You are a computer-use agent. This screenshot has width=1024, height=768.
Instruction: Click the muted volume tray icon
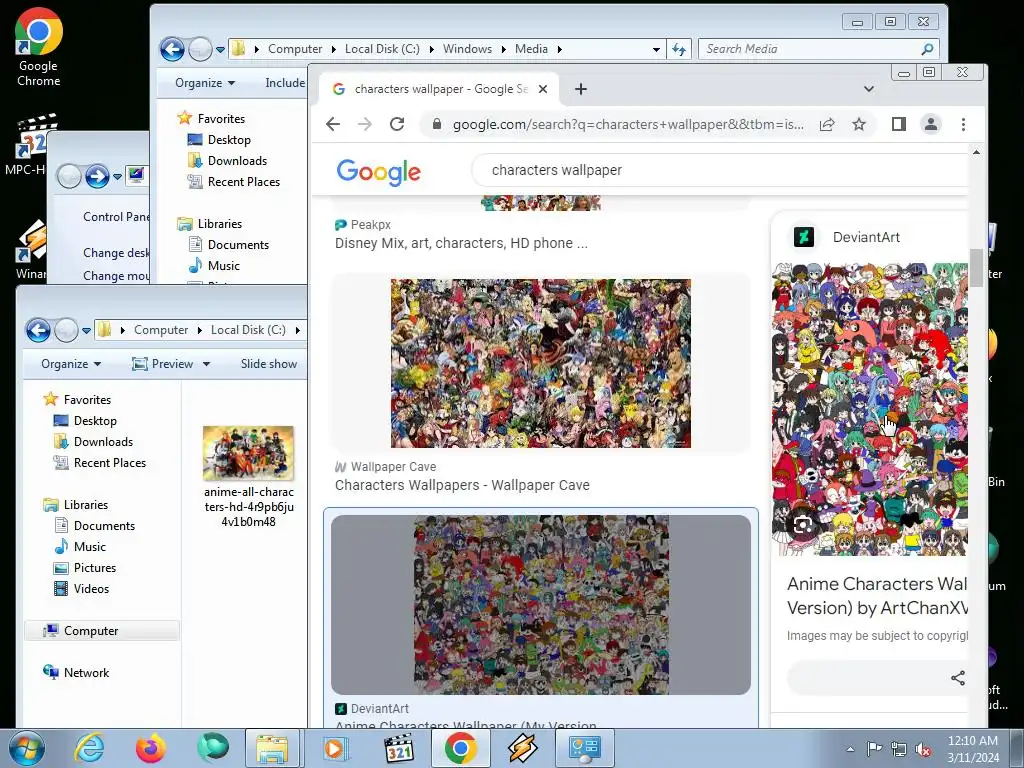923,749
